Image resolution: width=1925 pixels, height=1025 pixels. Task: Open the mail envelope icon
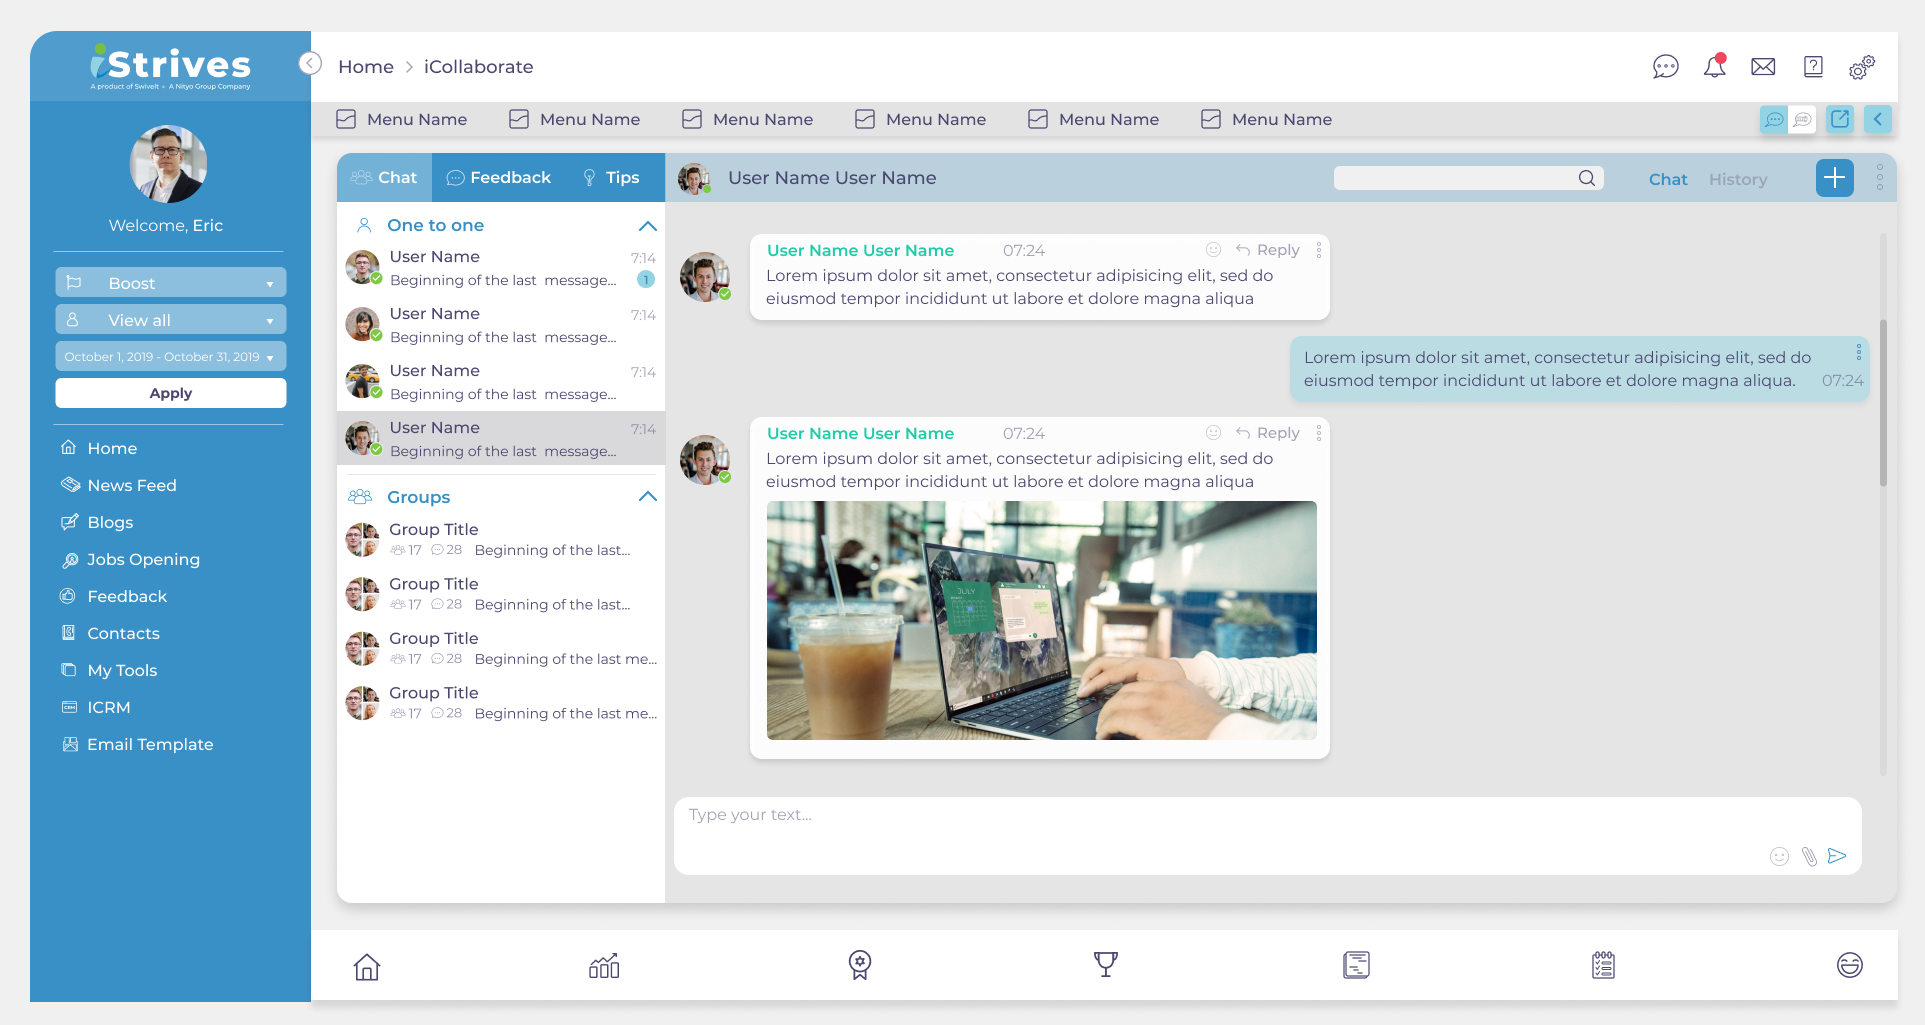(1763, 67)
